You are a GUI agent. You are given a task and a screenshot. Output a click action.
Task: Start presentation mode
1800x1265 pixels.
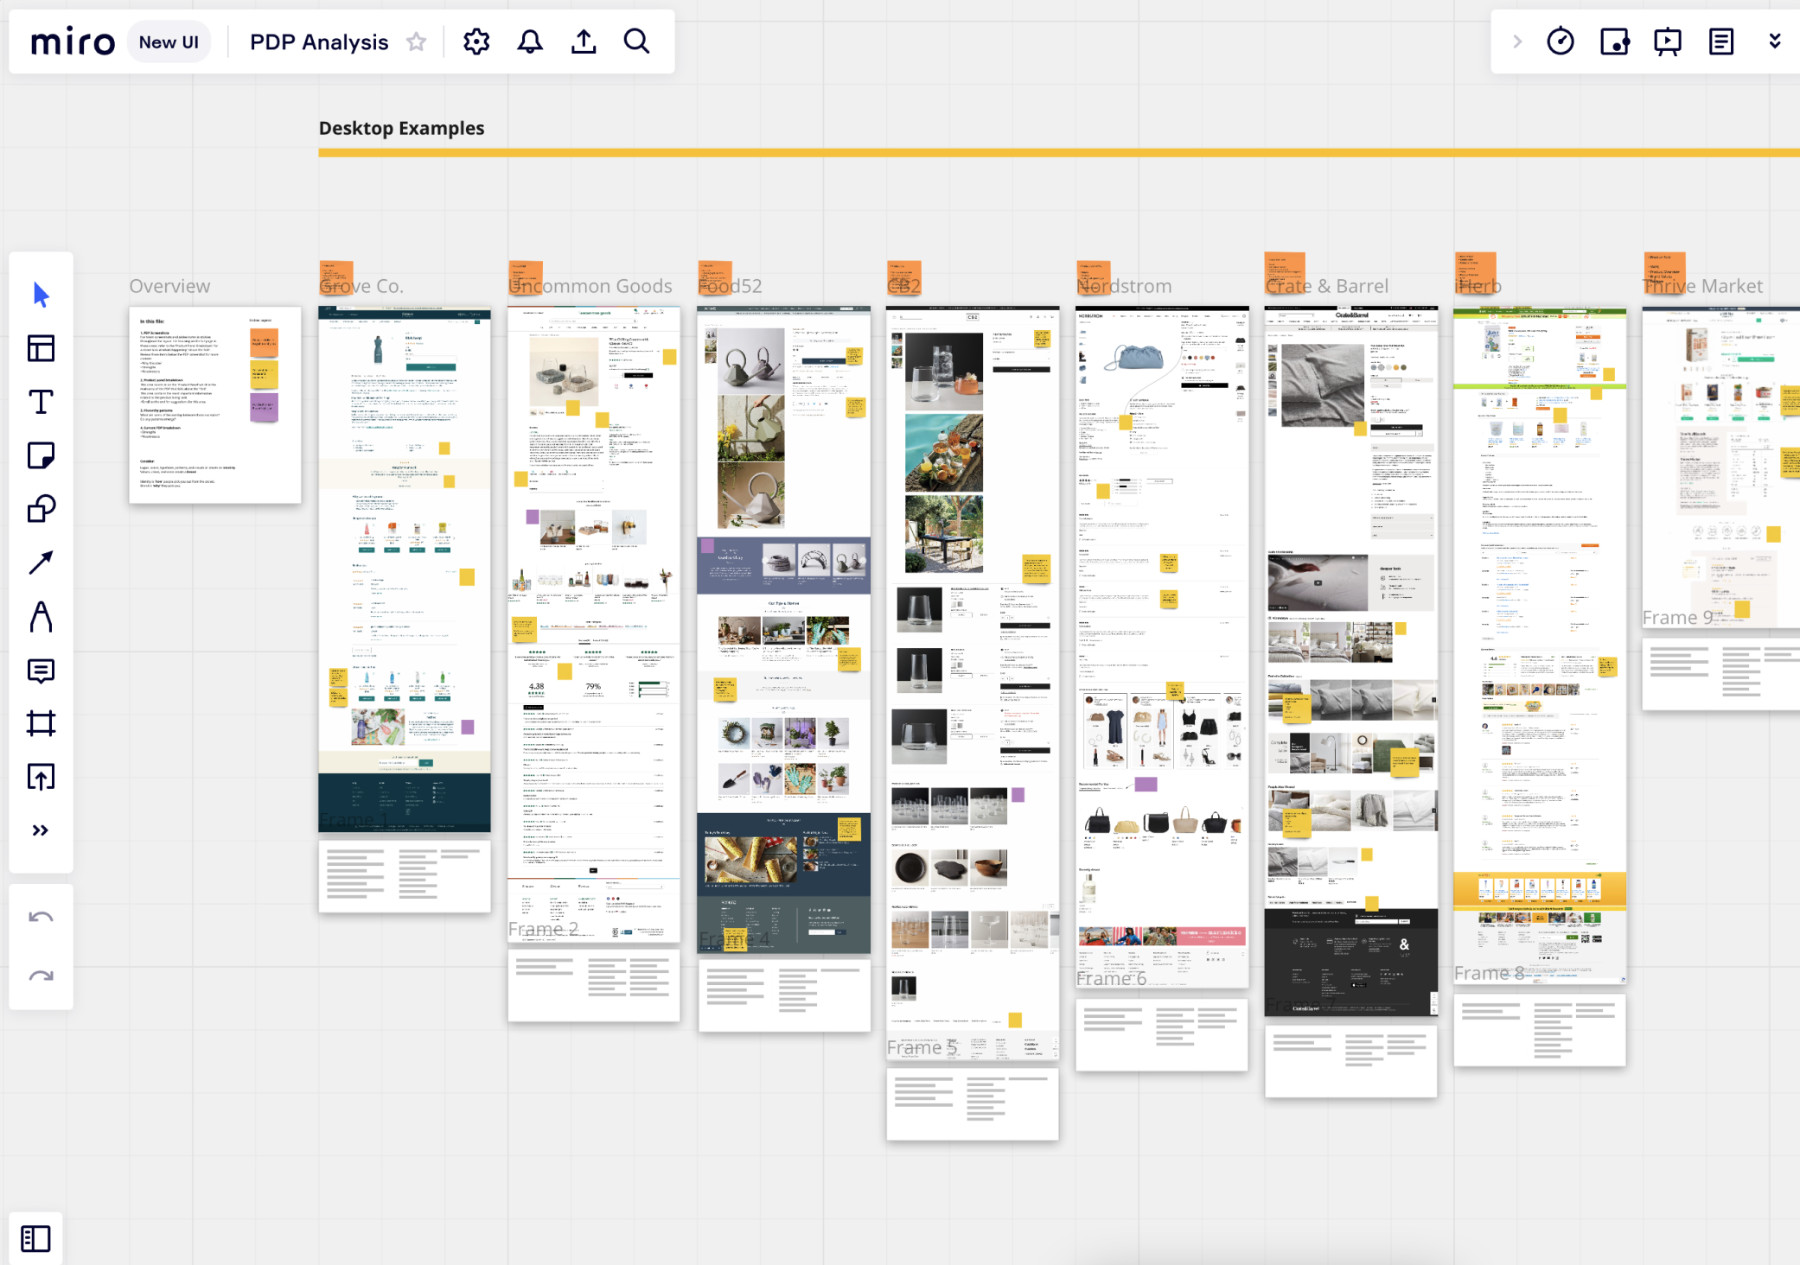[x=1667, y=42]
